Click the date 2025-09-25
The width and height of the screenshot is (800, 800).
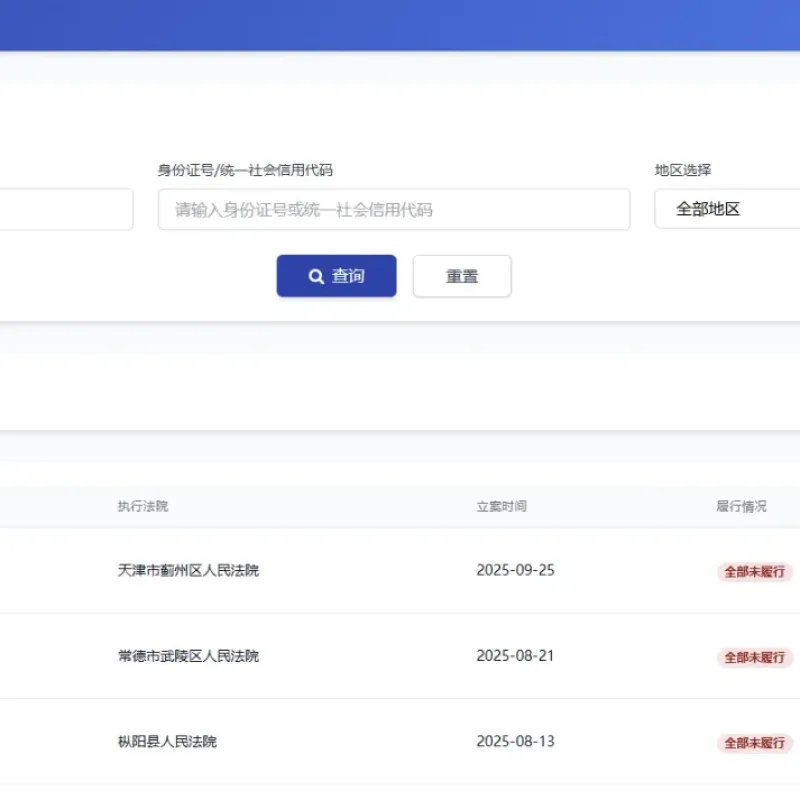[515, 570]
